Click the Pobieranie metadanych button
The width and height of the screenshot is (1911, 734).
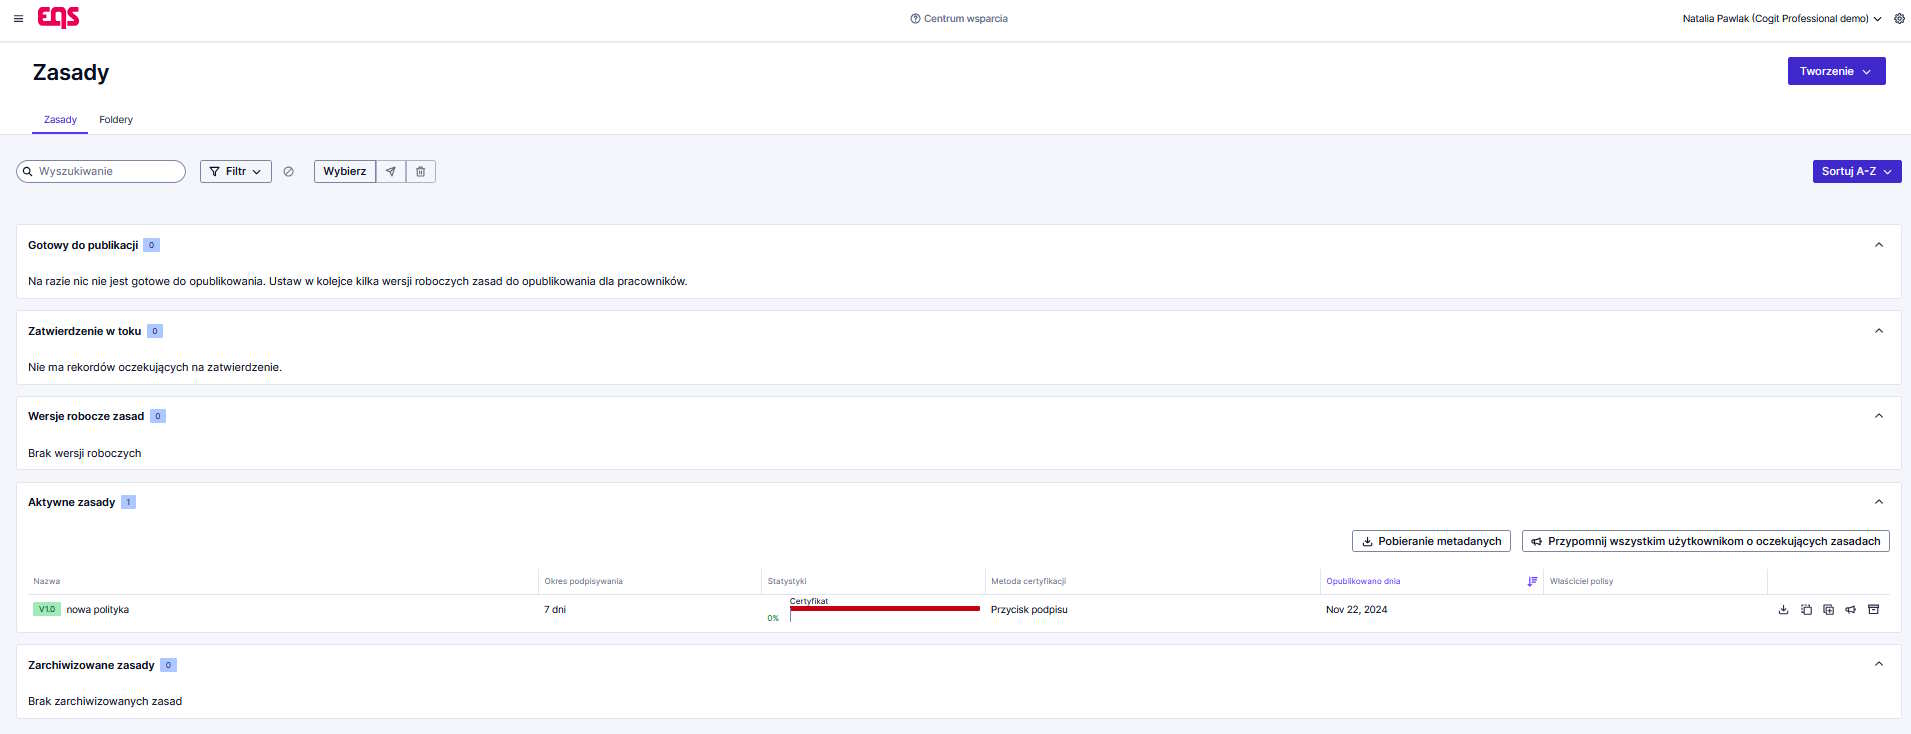(x=1431, y=541)
